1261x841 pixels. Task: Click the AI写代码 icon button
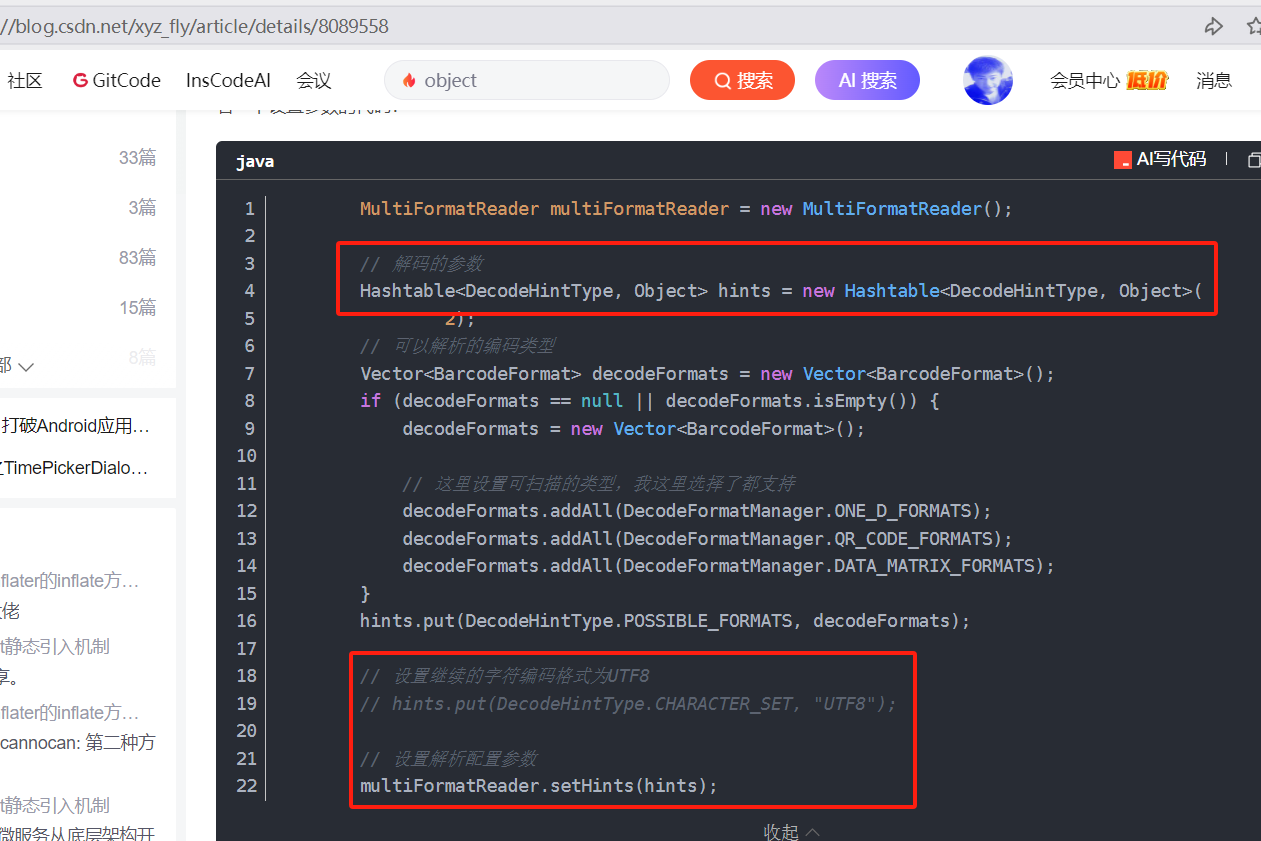(x=1160, y=159)
